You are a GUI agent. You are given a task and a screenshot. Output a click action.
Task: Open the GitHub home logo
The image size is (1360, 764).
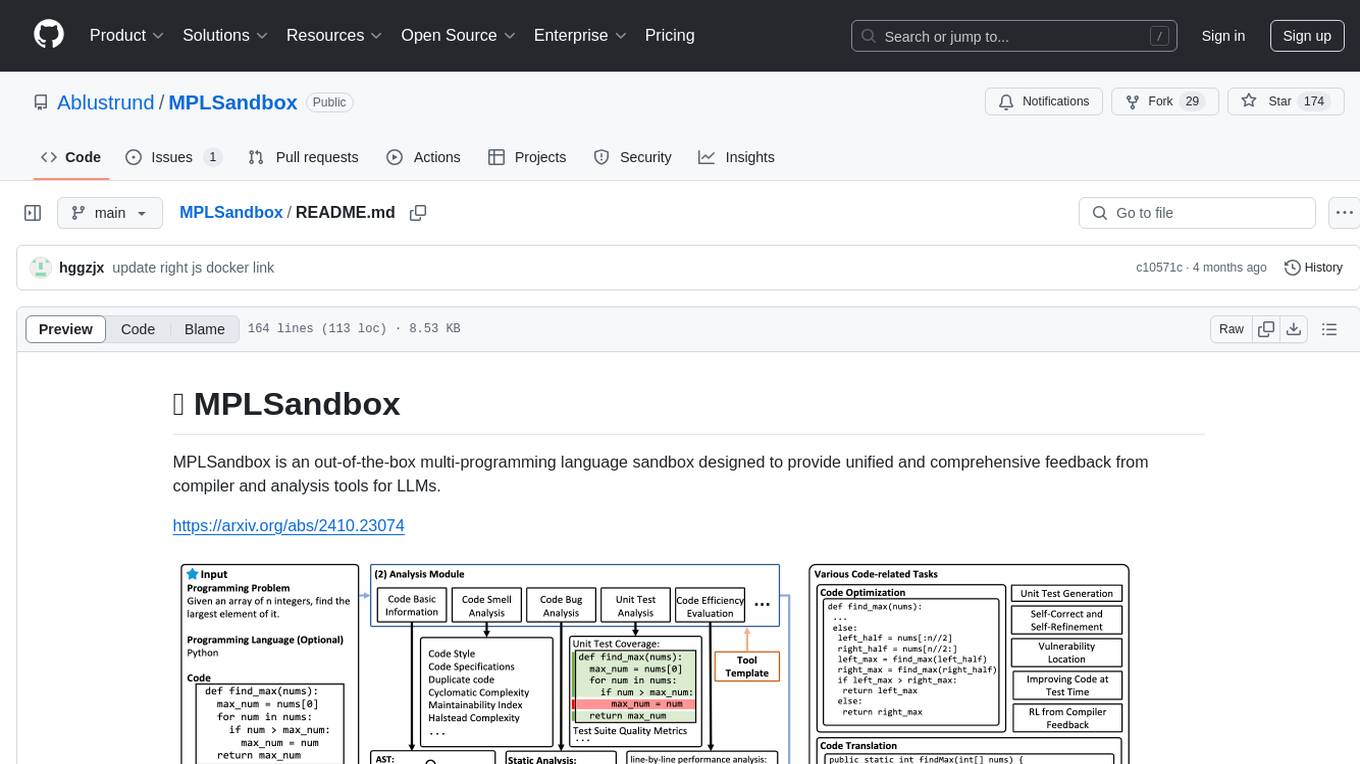point(49,35)
